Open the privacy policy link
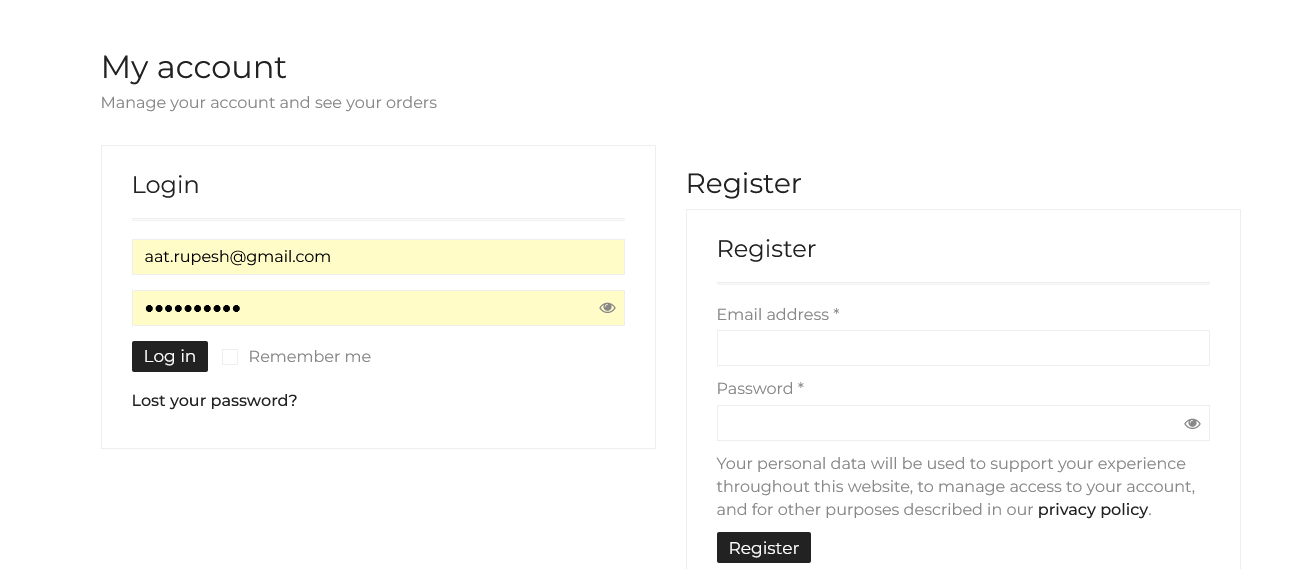 [1092, 510]
